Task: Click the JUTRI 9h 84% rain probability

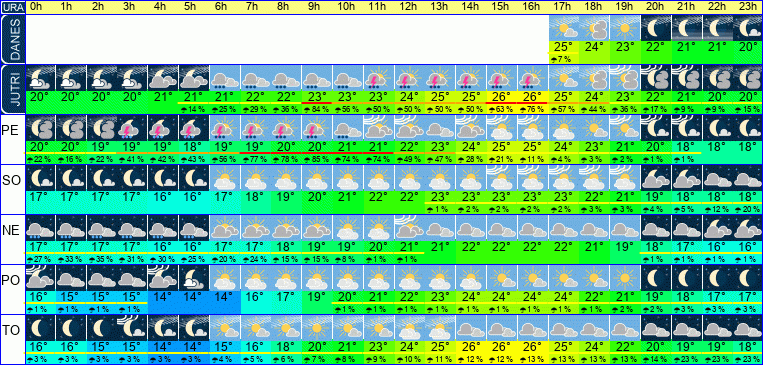Action: (317, 110)
